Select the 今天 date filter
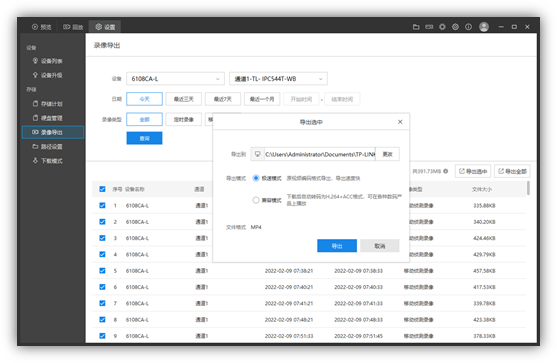Screen dimensions: 557x363 coord(144,99)
